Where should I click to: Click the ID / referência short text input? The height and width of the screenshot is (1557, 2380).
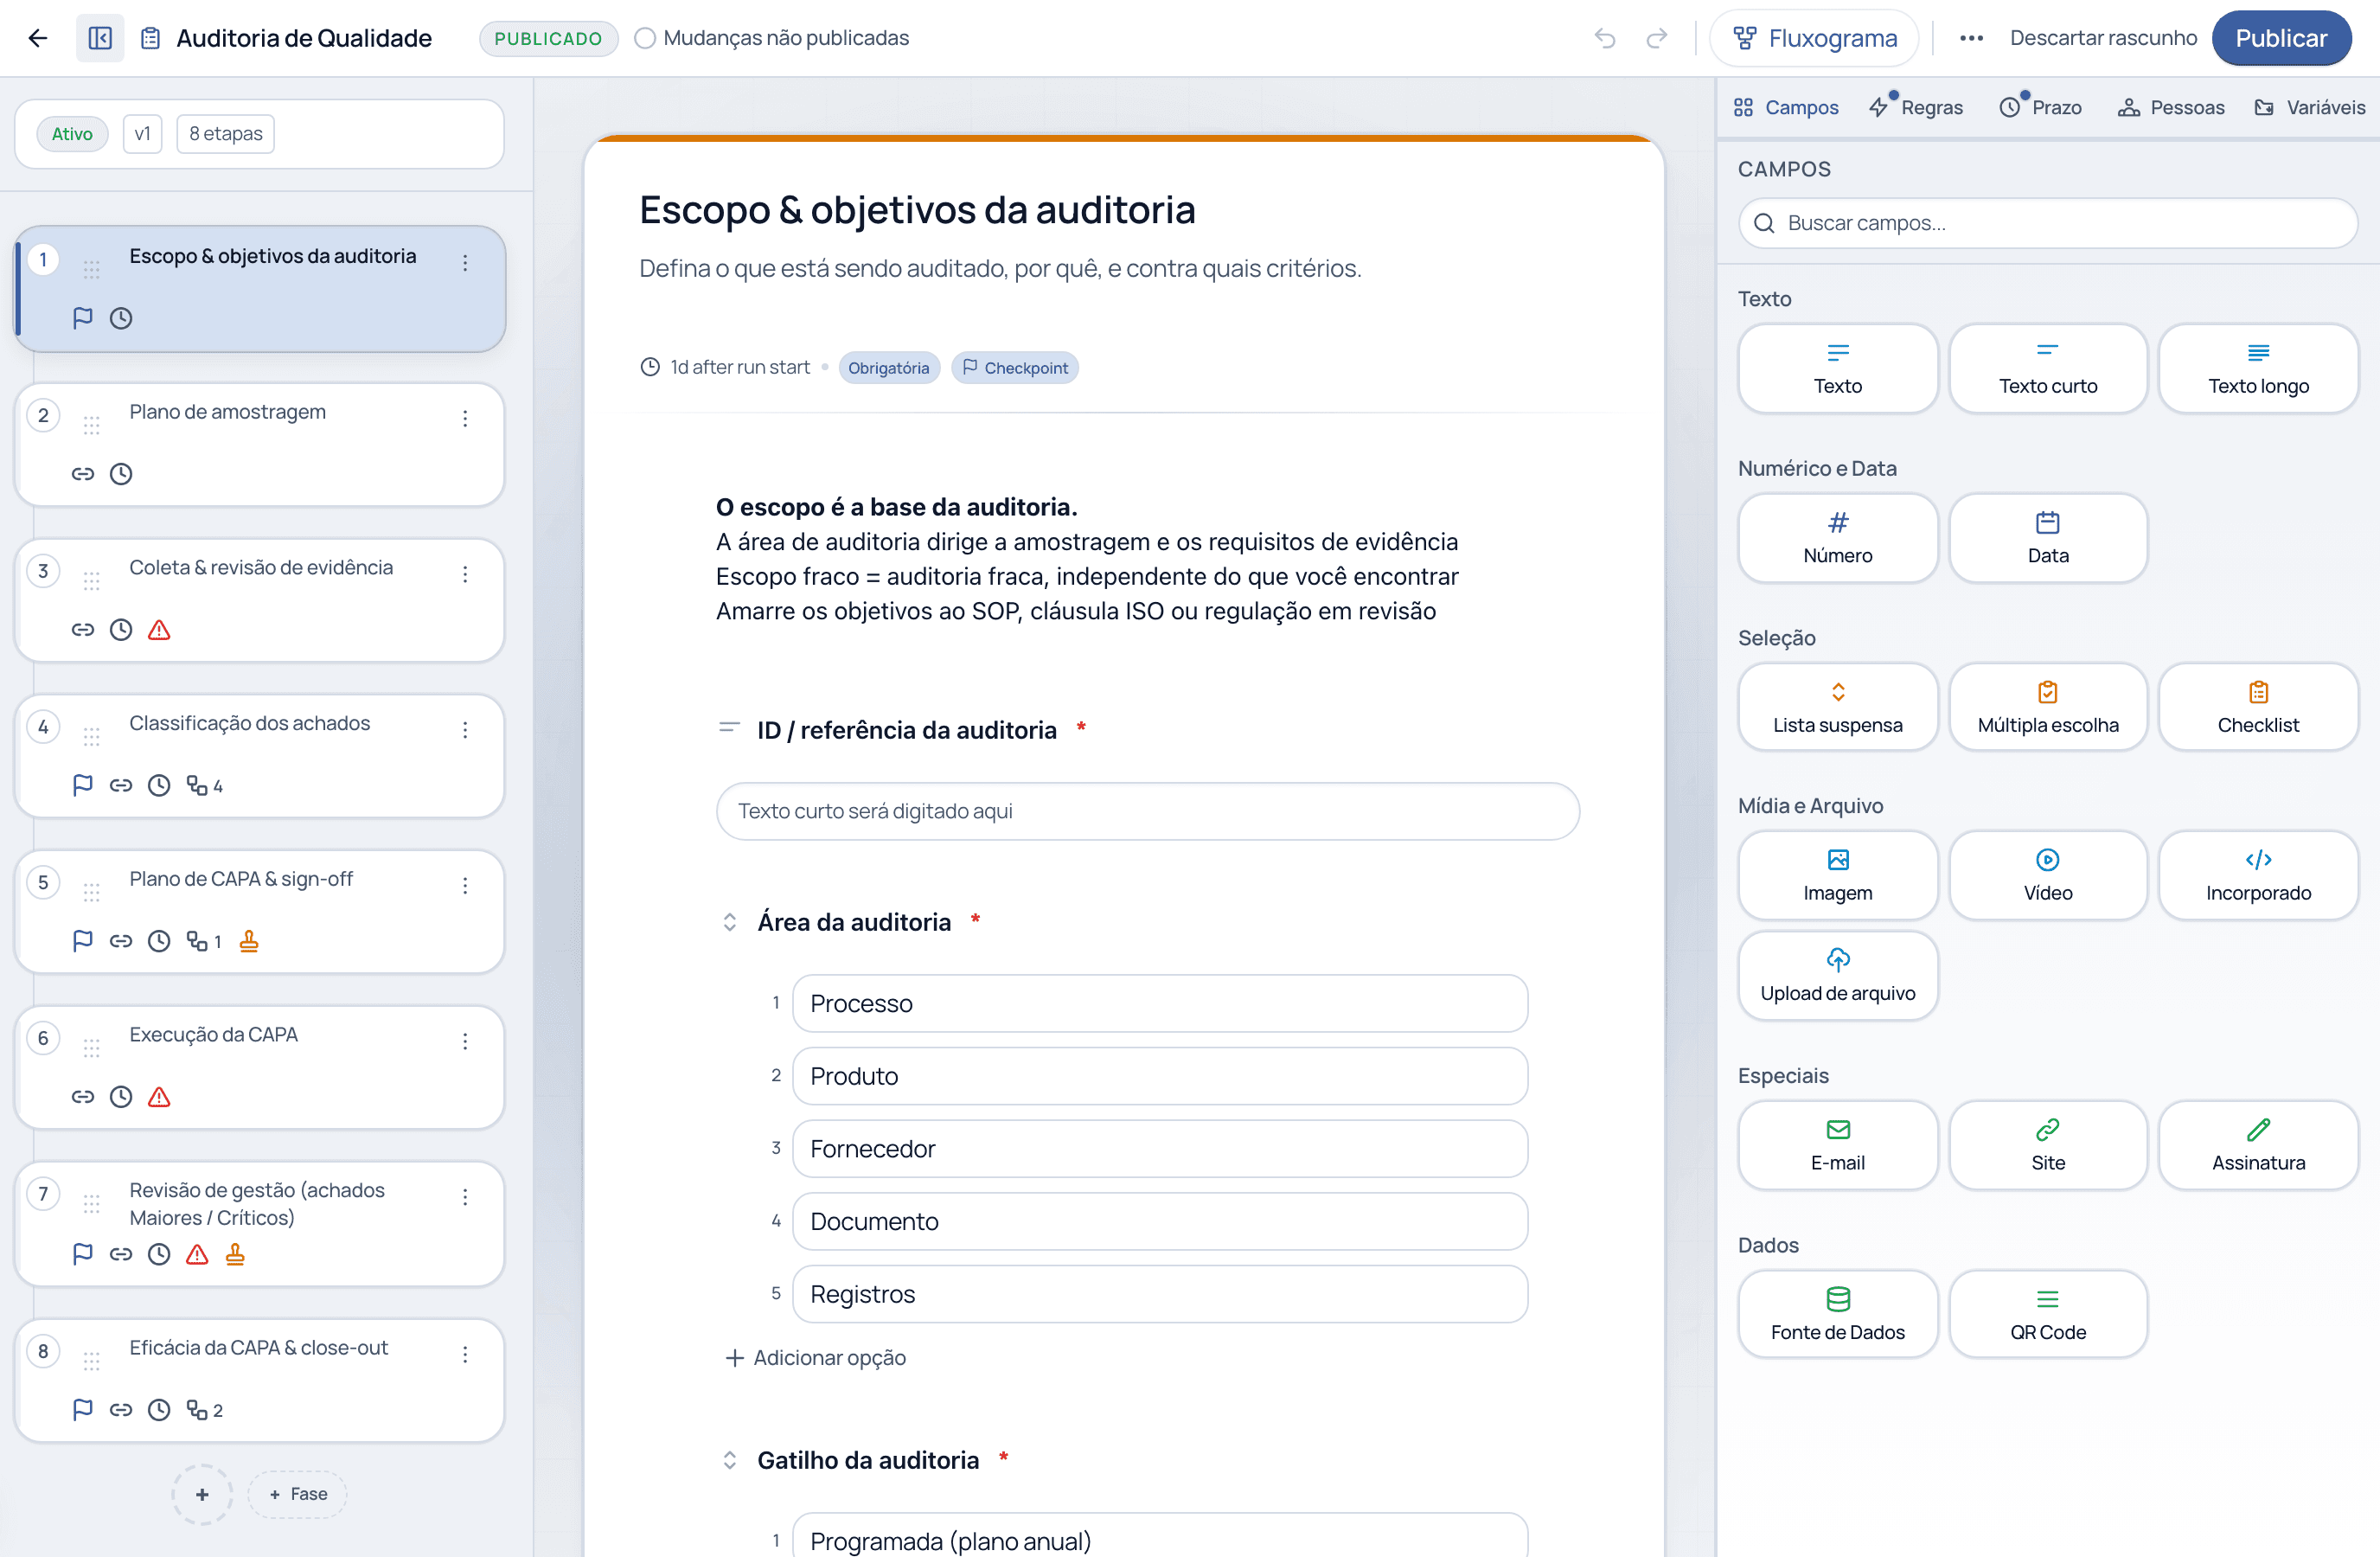tap(1148, 811)
